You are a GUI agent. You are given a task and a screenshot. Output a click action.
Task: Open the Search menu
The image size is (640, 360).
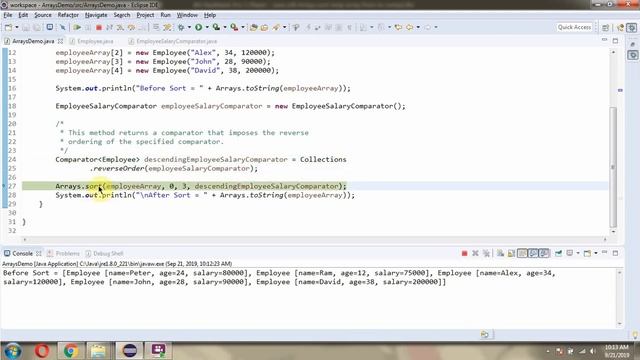(x=122, y=15)
